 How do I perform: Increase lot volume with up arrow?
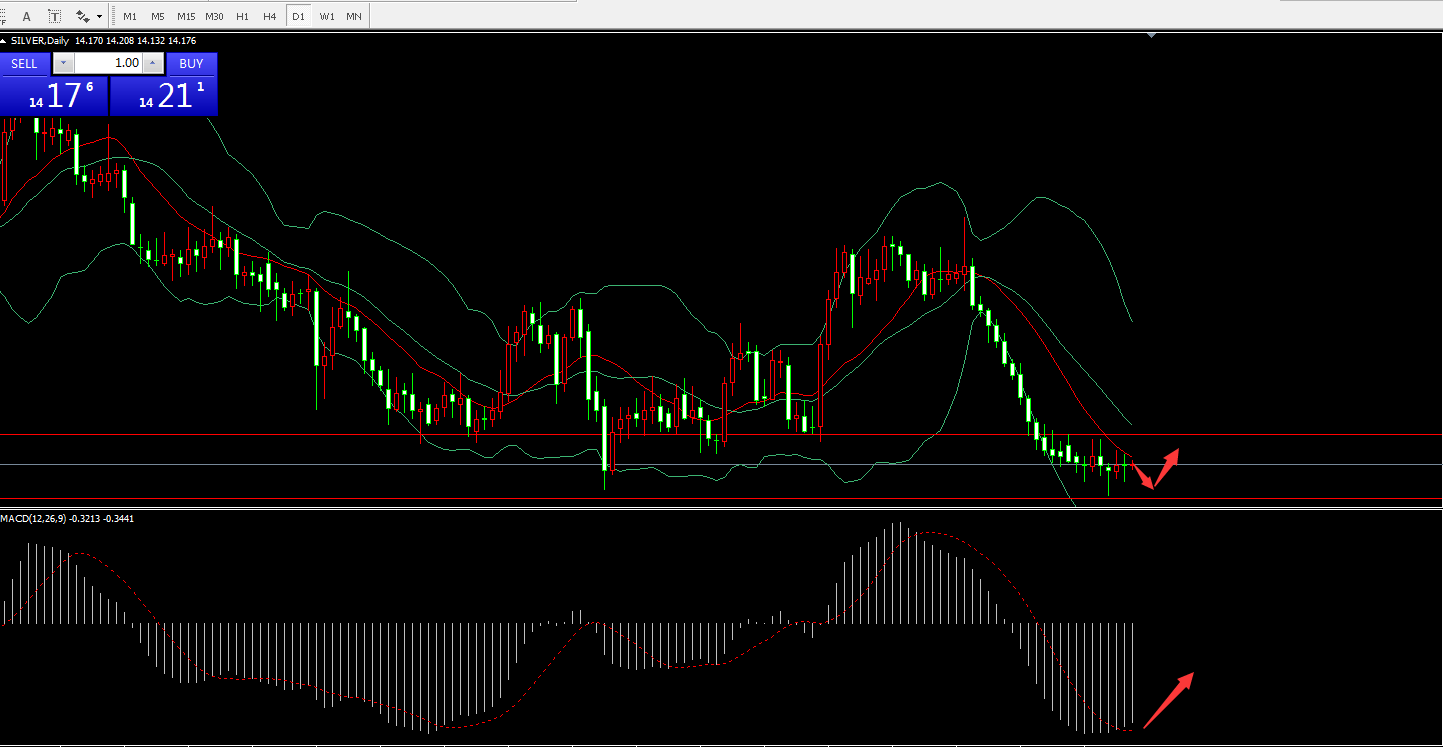pyautogui.click(x=152, y=63)
